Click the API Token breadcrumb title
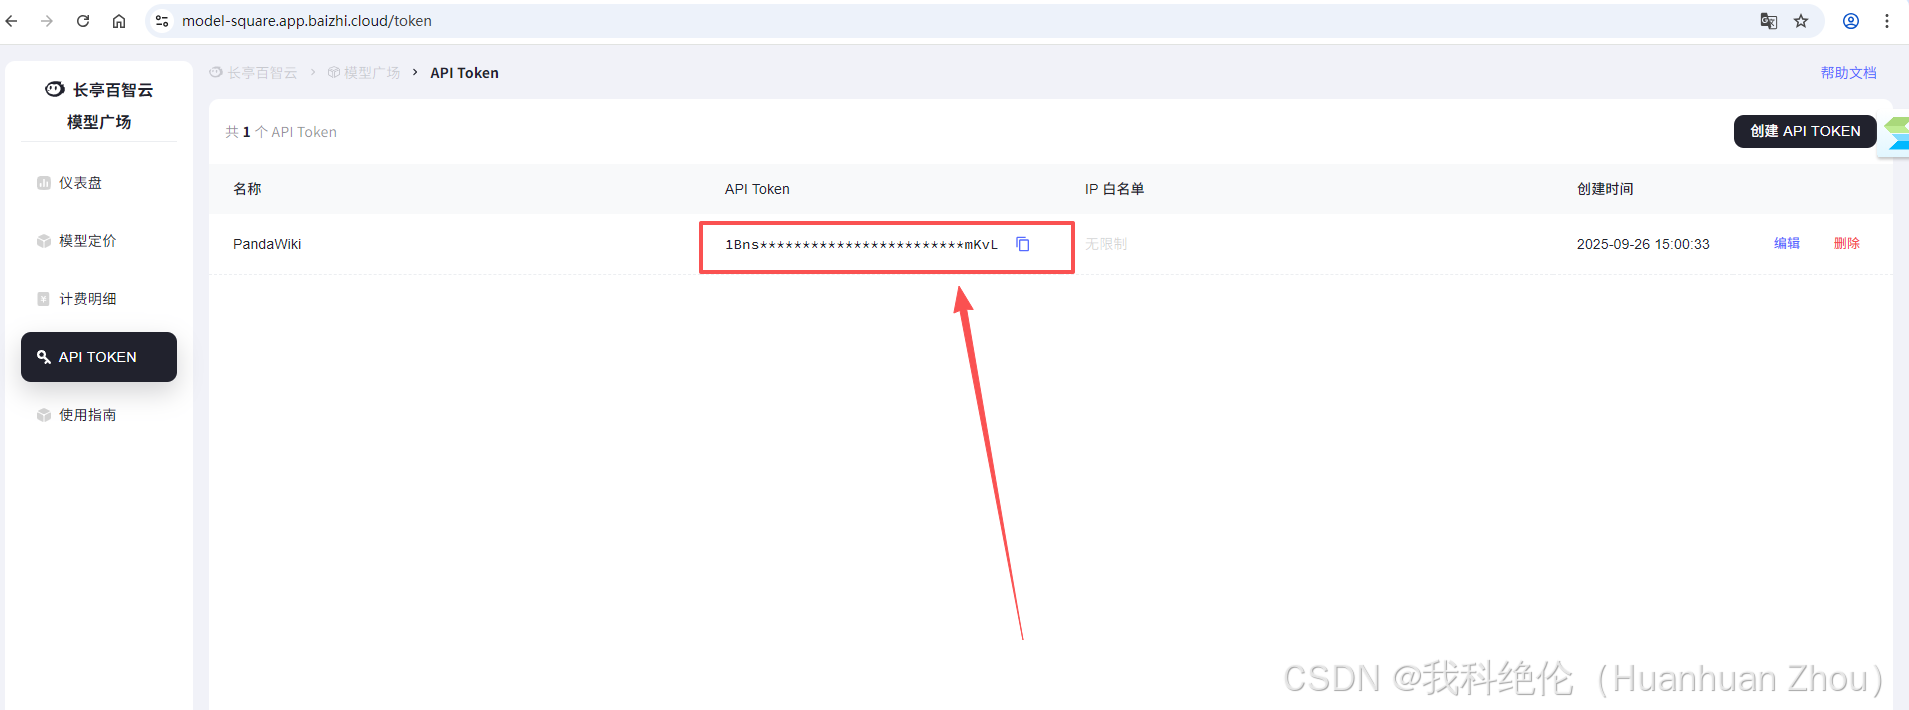 (x=464, y=73)
